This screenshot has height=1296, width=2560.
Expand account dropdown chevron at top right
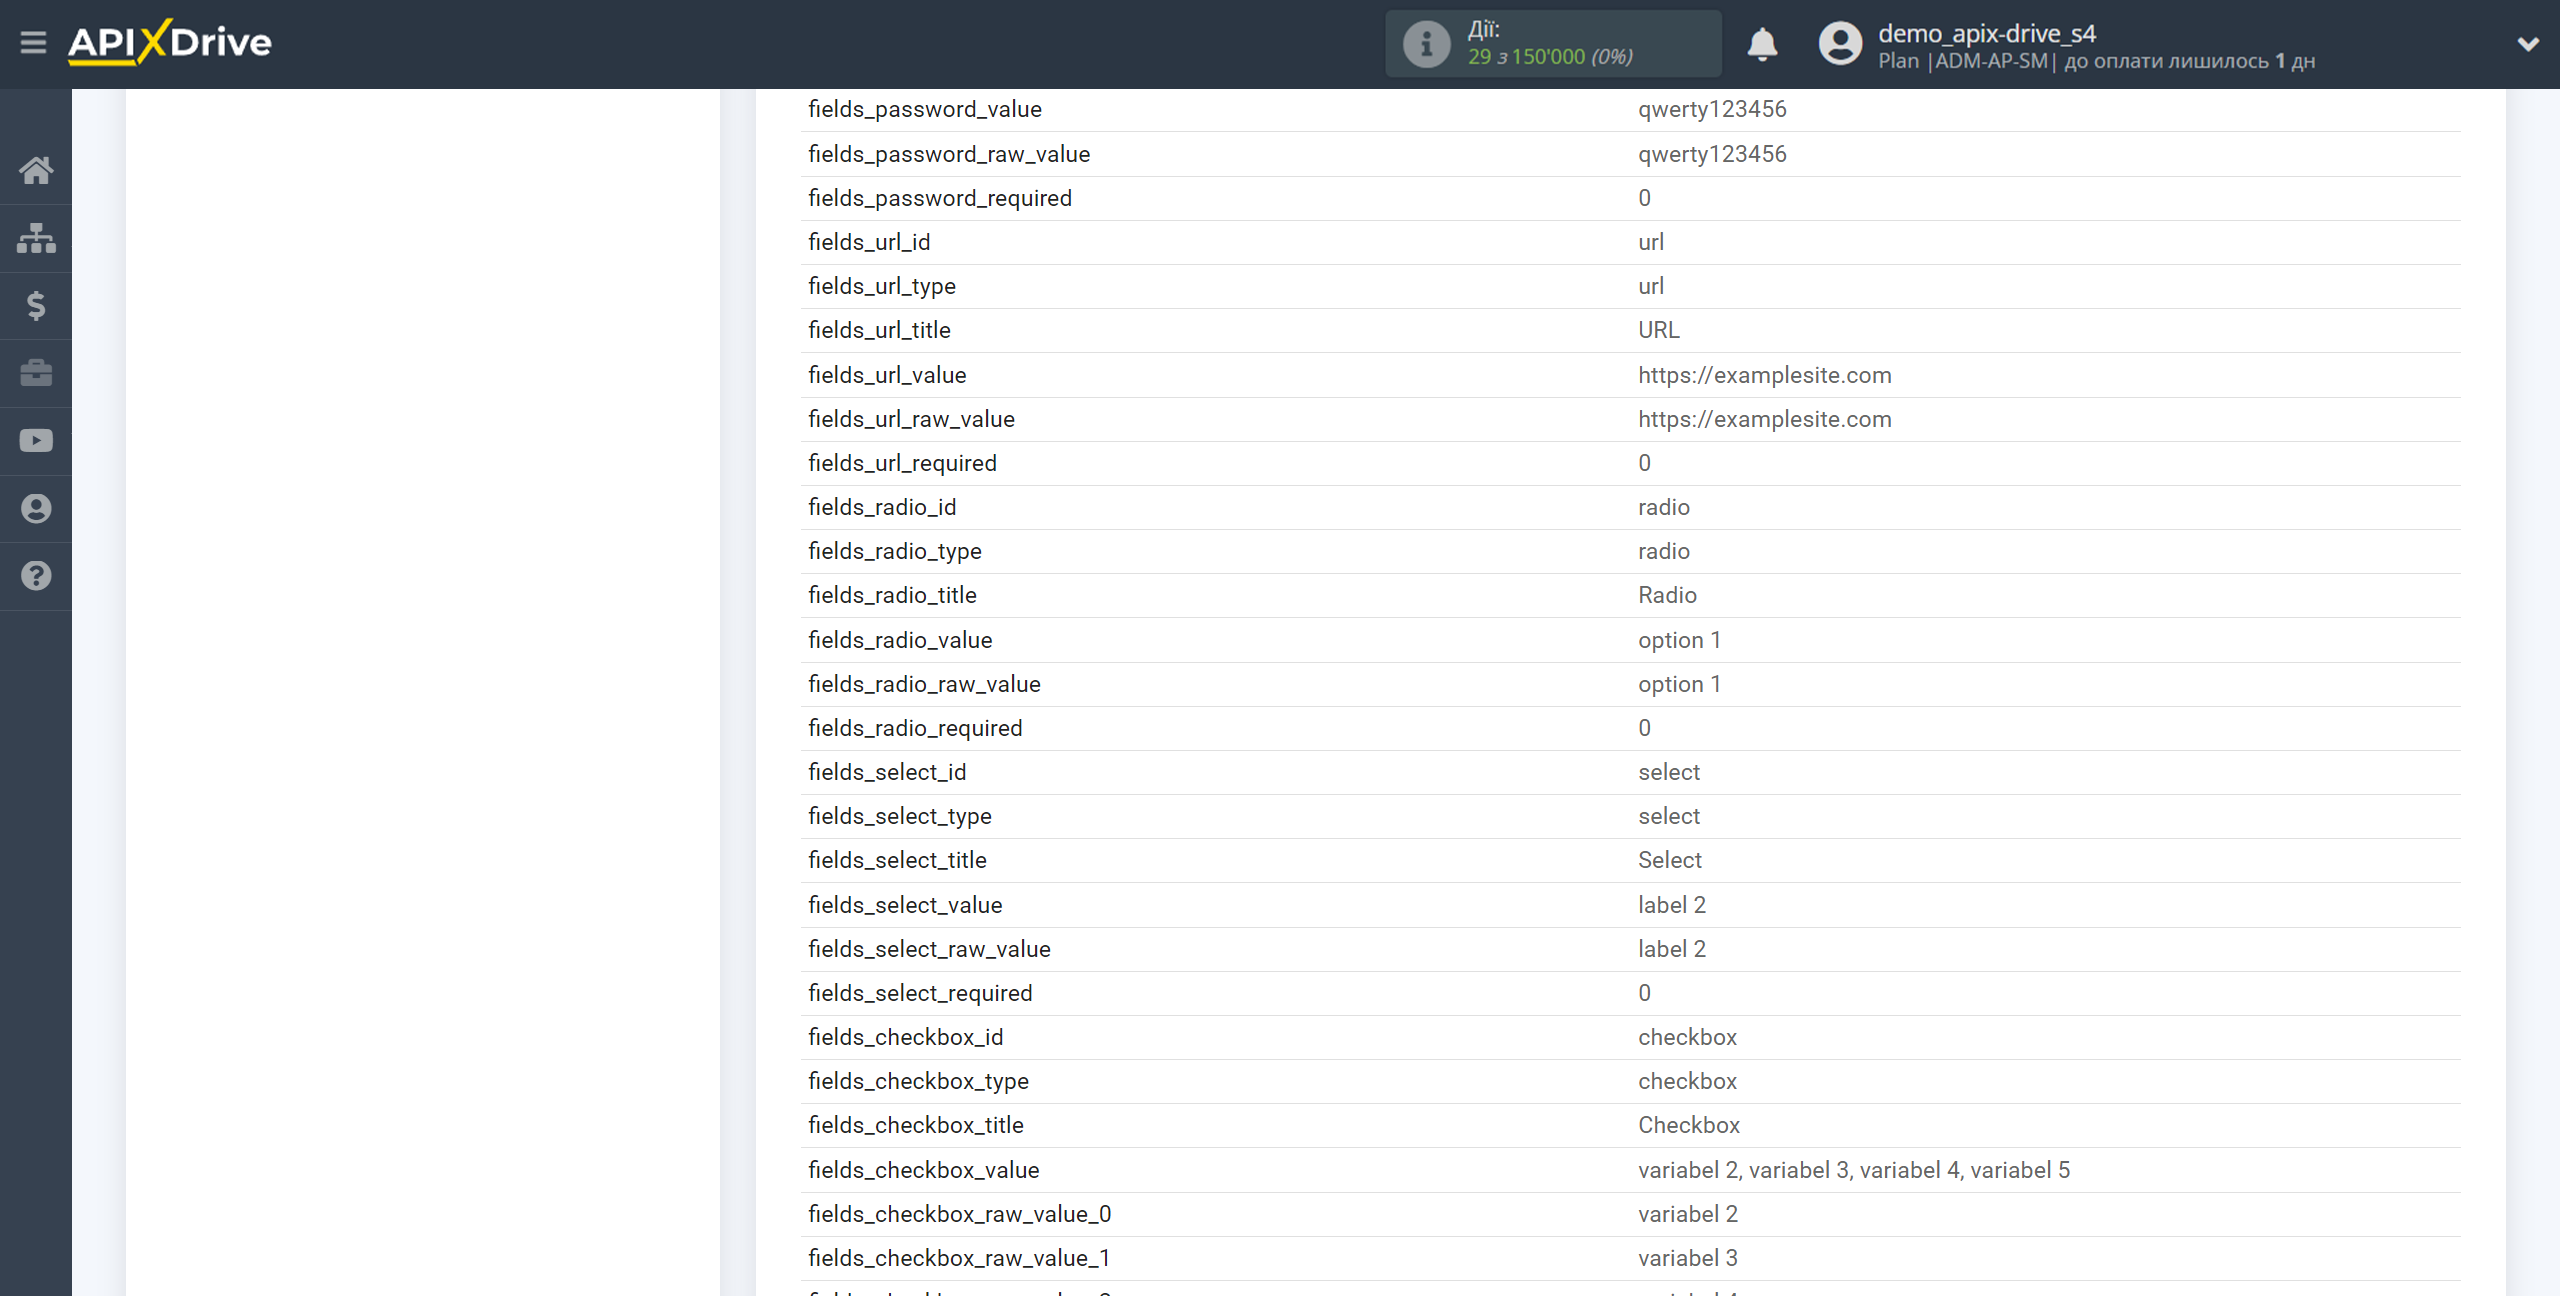point(2528,44)
